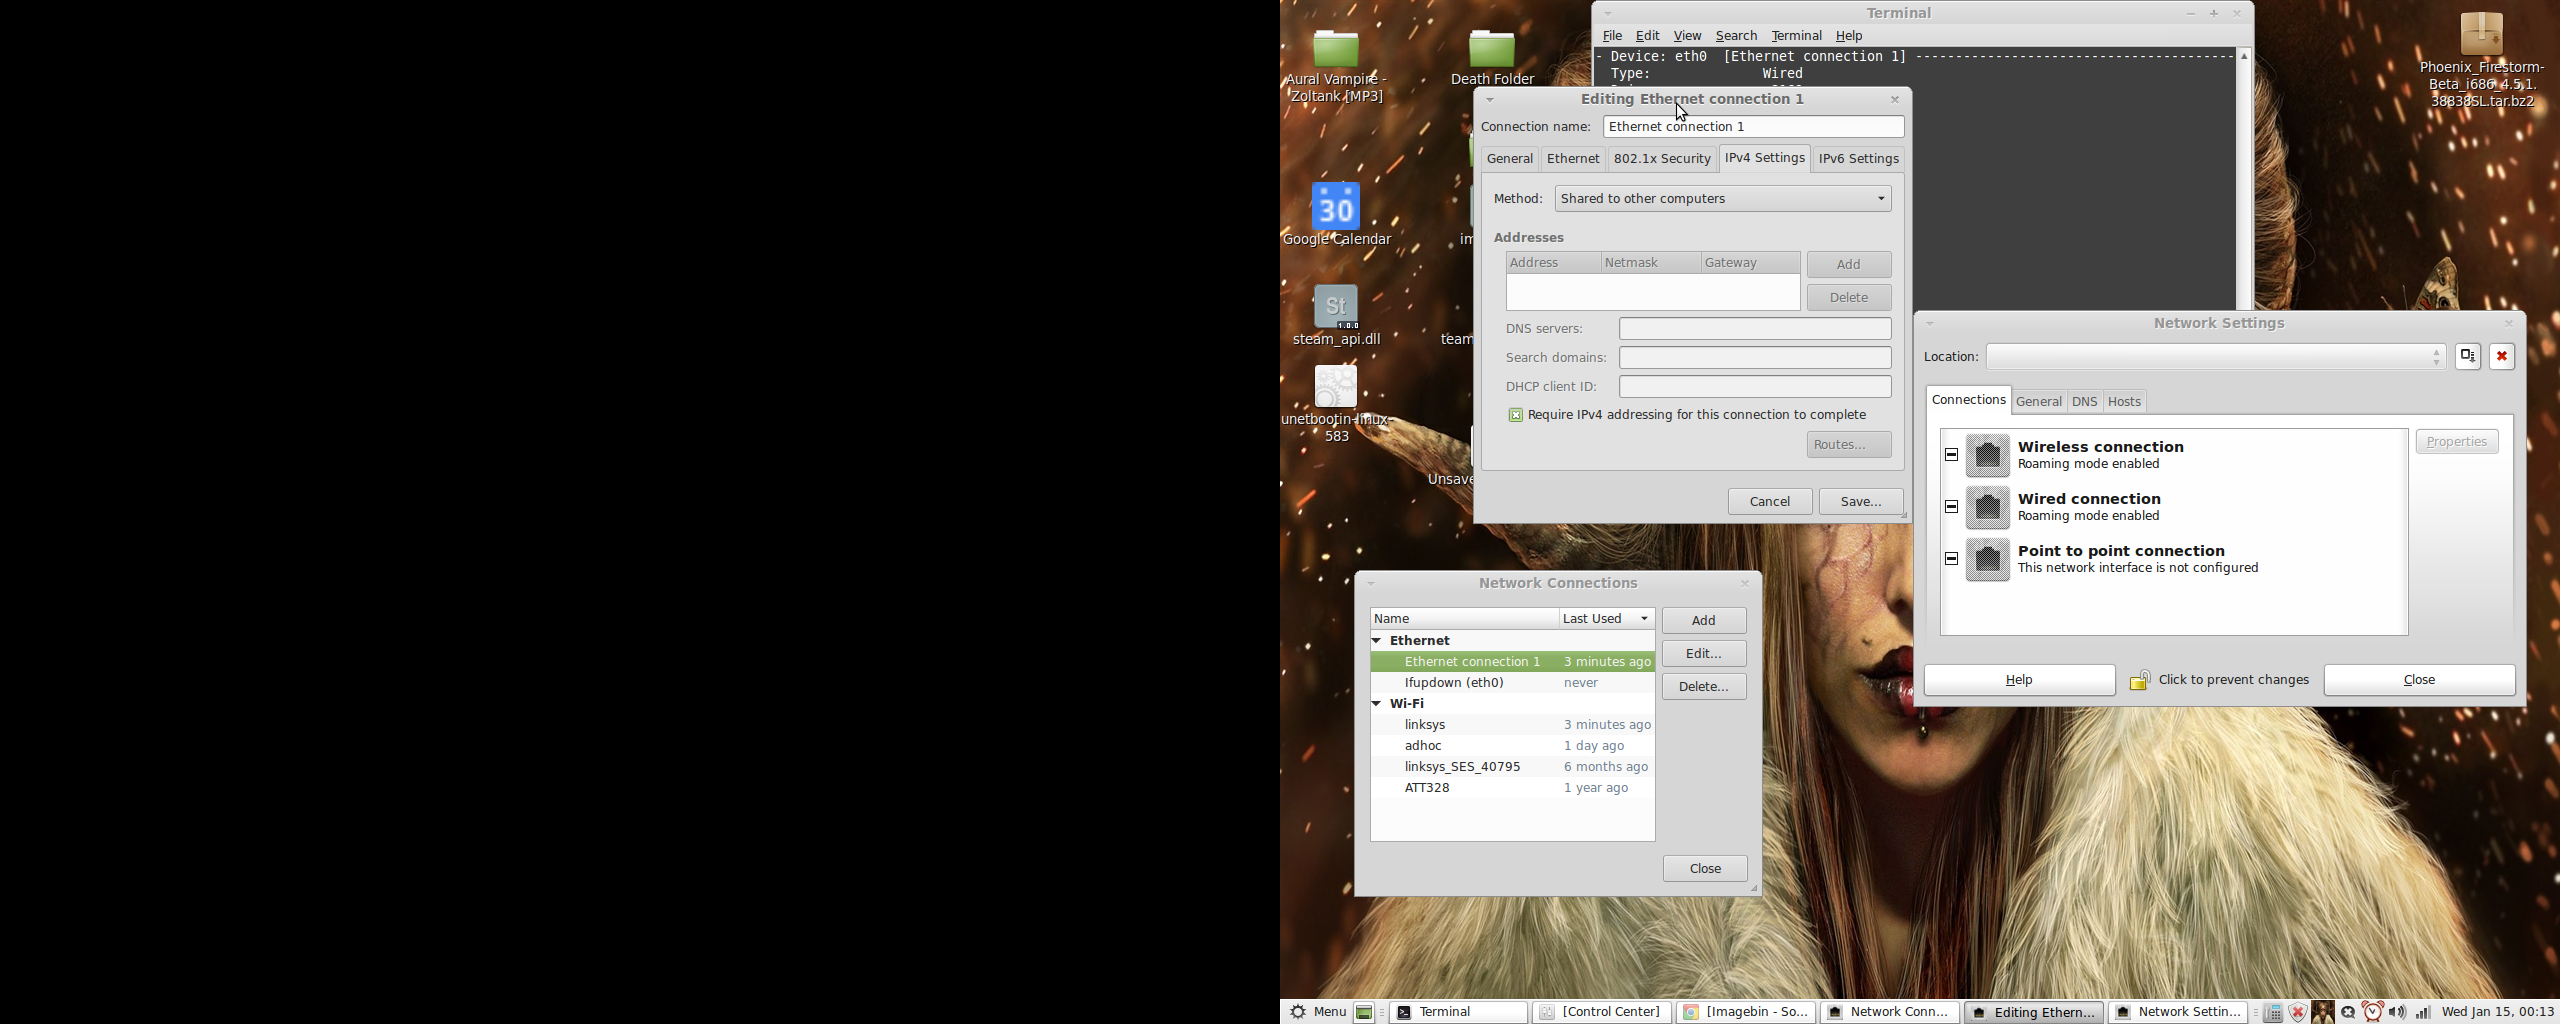Click the red X delete location icon
Viewport: 2560px width, 1024px height.
point(2501,356)
